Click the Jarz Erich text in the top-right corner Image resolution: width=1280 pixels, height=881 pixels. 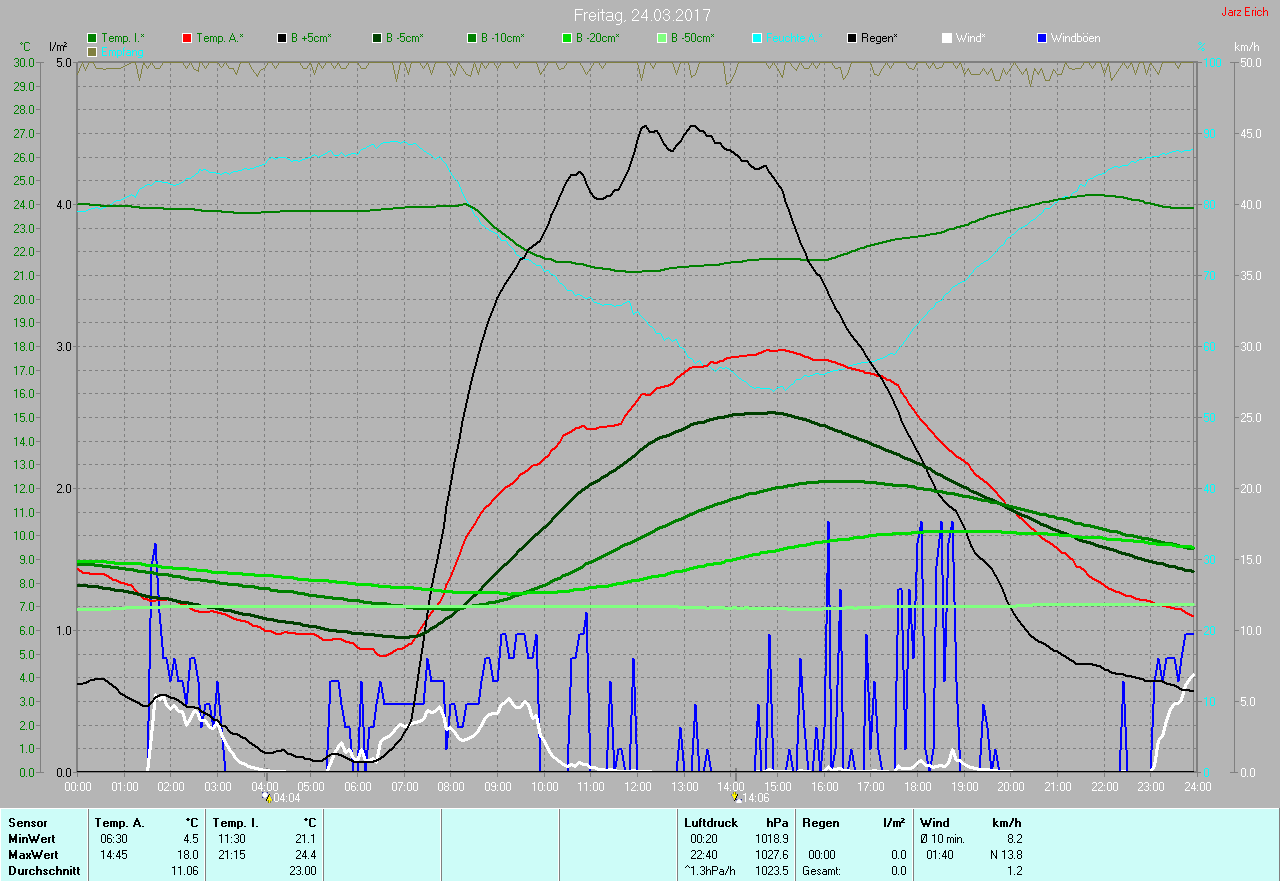(x=1244, y=12)
